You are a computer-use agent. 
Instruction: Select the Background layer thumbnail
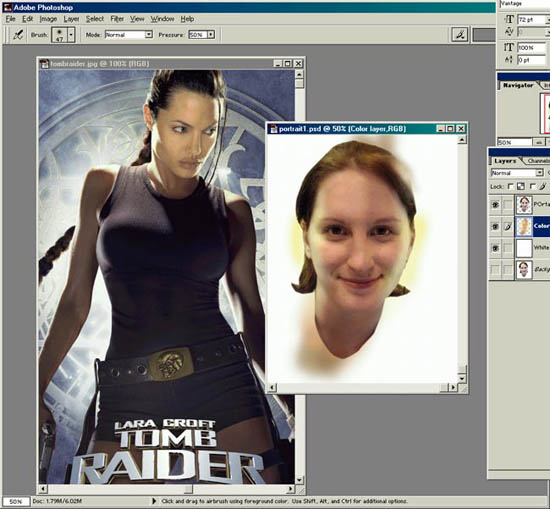[524, 270]
